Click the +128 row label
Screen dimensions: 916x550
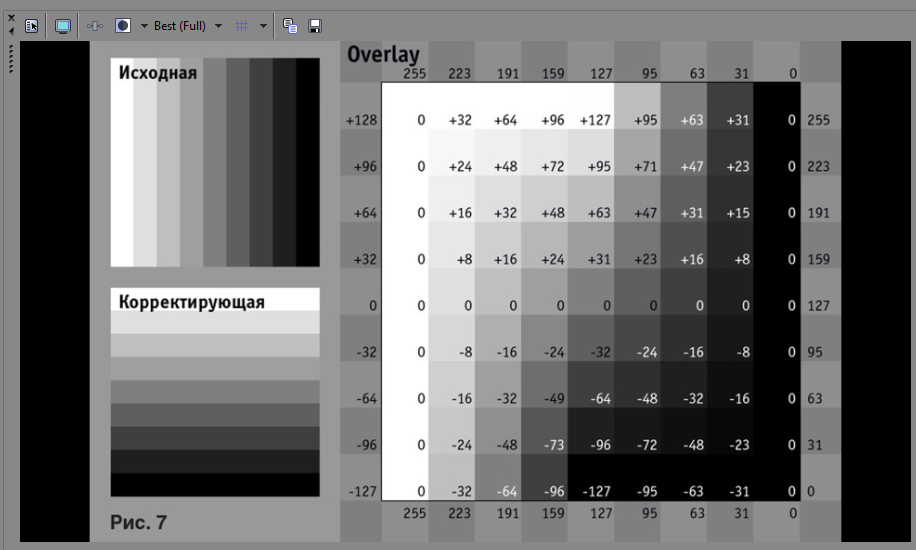(x=362, y=120)
